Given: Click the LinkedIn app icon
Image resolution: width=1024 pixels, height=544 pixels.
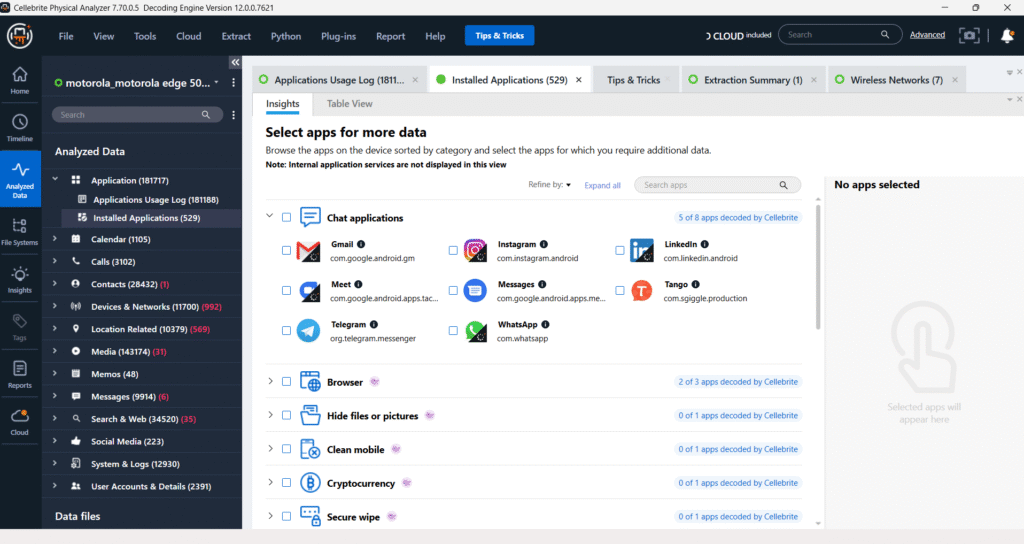Looking at the screenshot, I should [641, 251].
